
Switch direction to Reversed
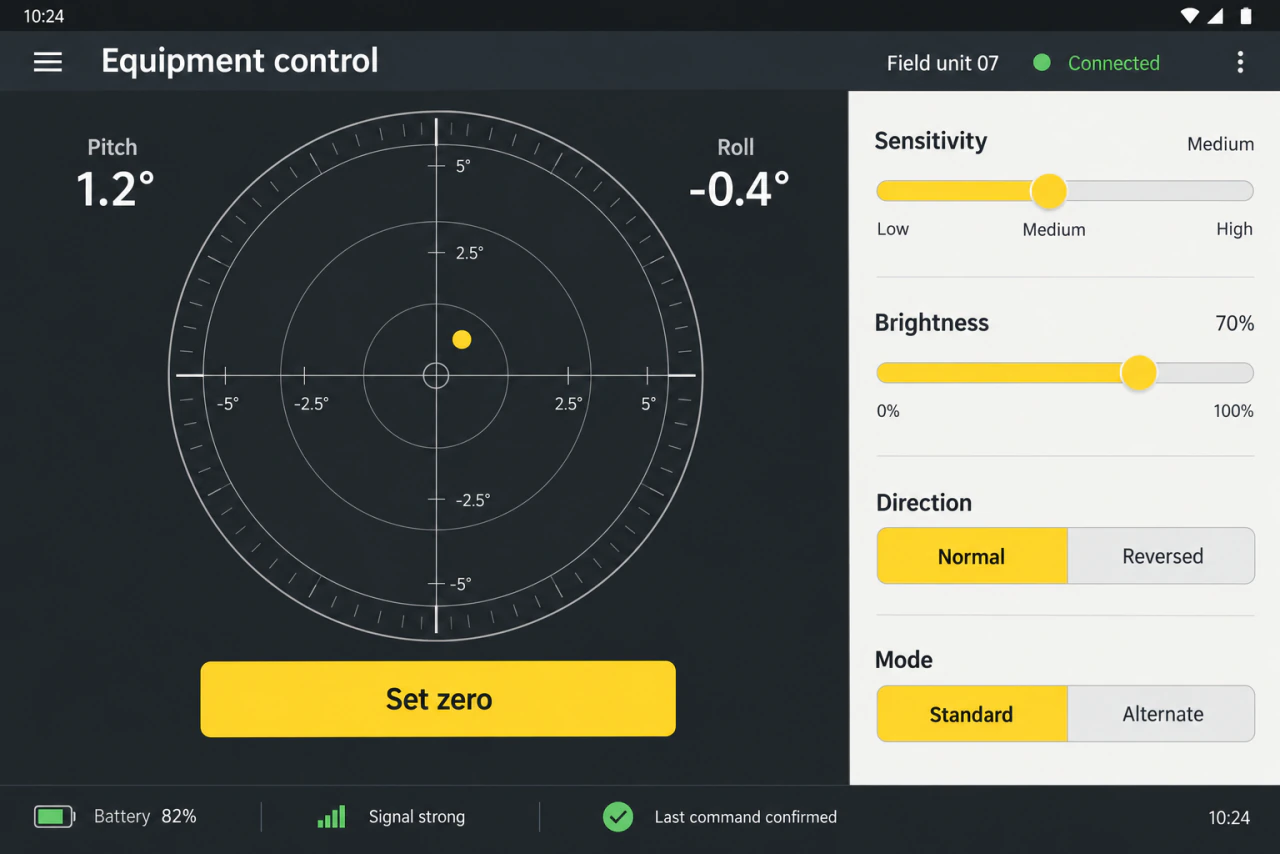pyautogui.click(x=1162, y=556)
